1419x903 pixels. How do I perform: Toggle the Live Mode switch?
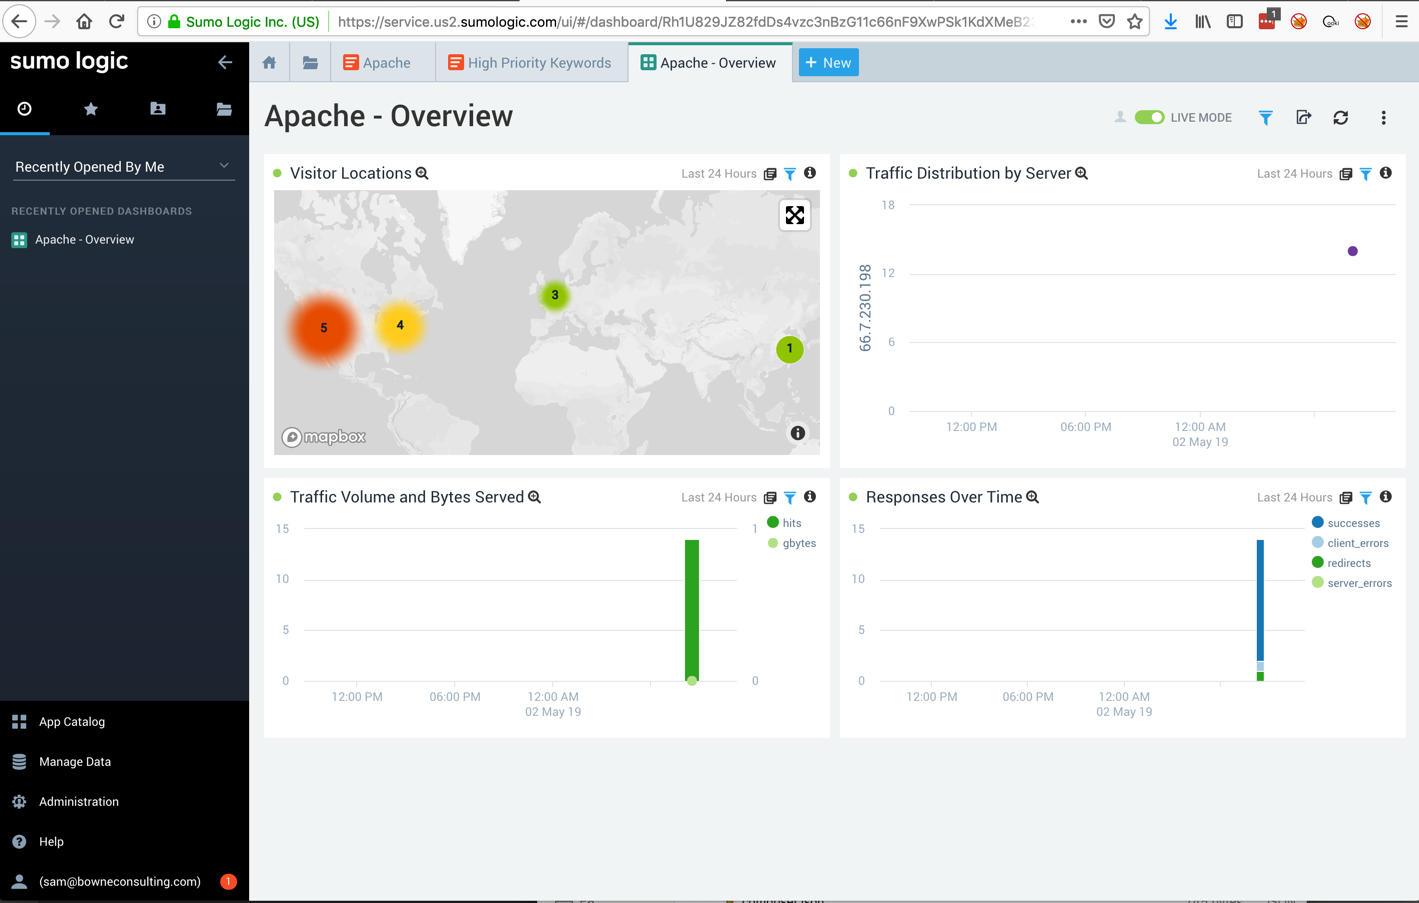click(1149, 117)
